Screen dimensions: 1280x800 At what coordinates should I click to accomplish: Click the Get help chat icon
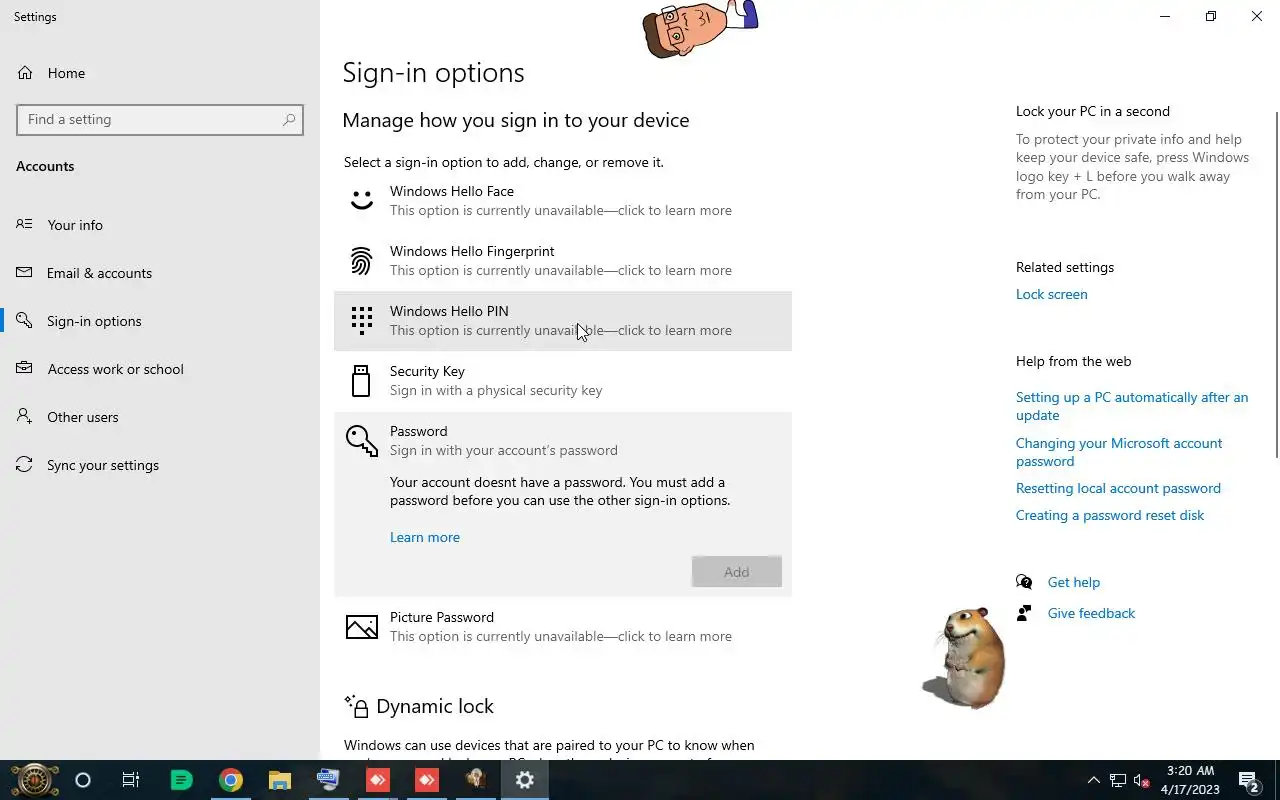1024,582
